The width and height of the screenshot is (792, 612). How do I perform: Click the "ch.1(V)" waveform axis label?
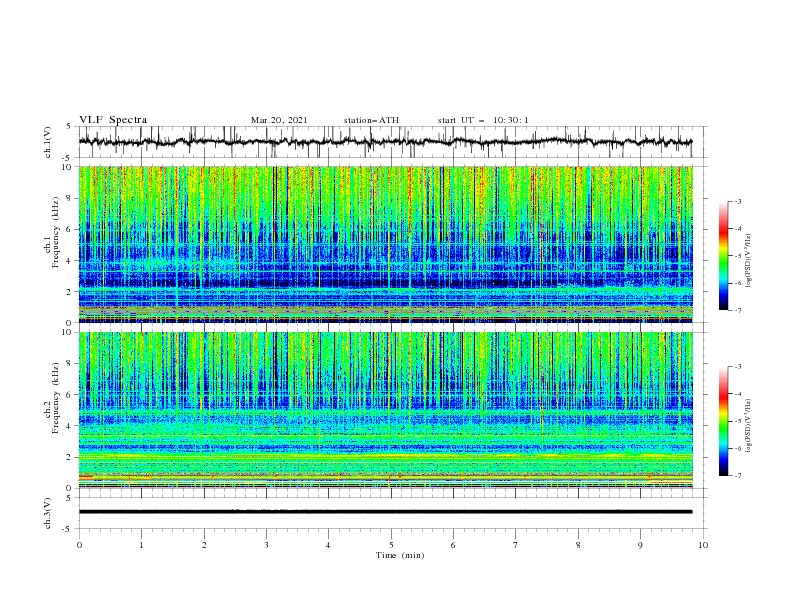[48, 142]
